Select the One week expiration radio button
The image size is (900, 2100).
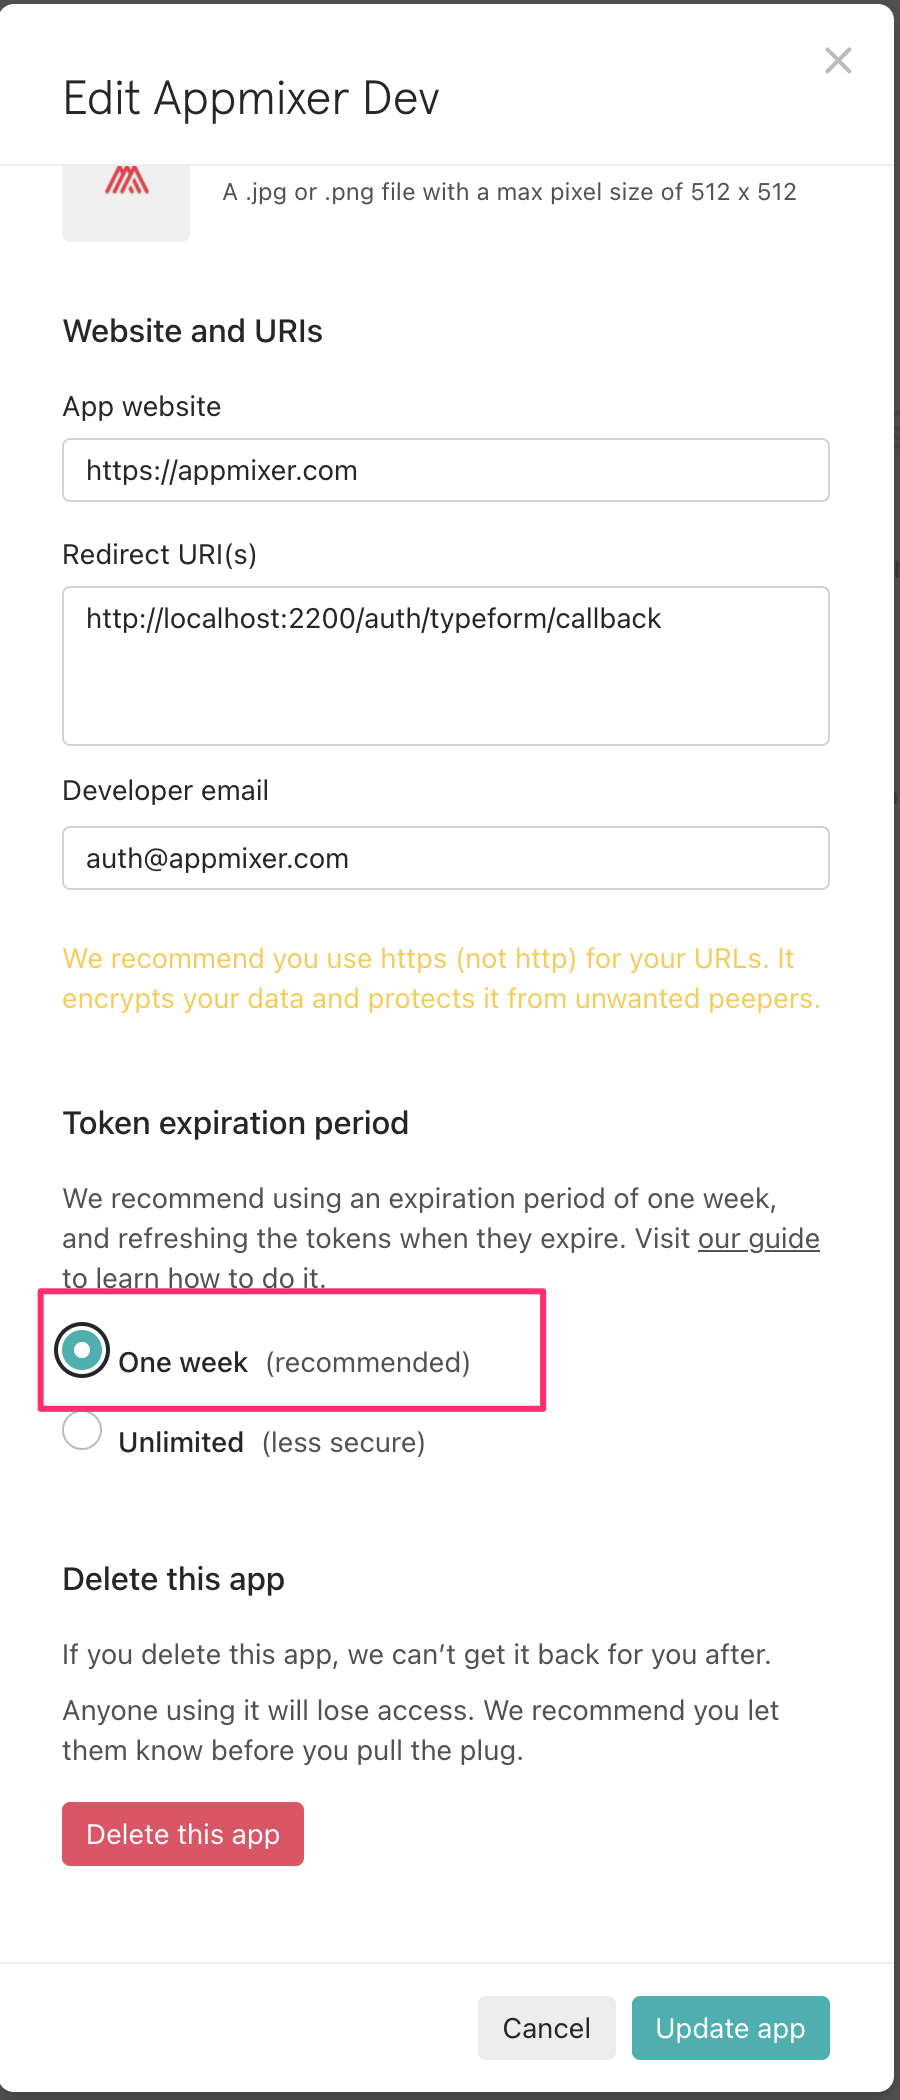82,1350
